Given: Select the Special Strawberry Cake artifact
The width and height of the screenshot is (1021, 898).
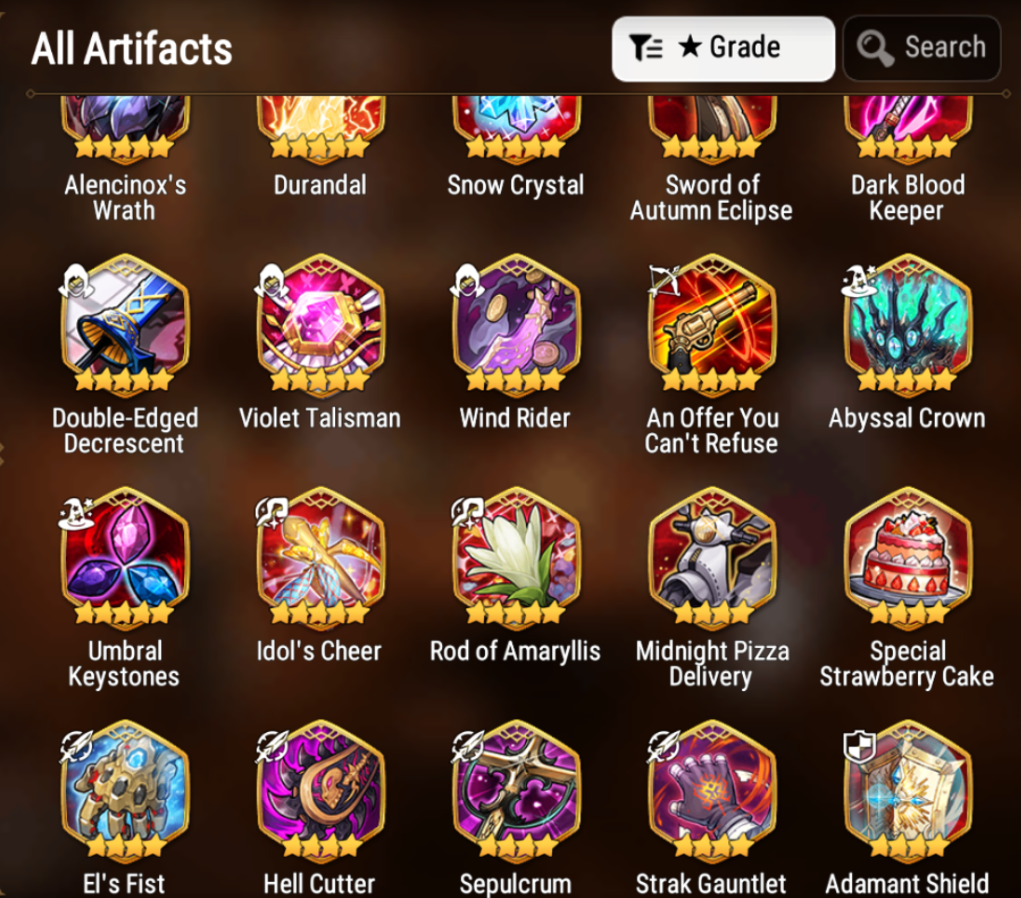Looking at the screenshot, I should click(x=908, y=558).
